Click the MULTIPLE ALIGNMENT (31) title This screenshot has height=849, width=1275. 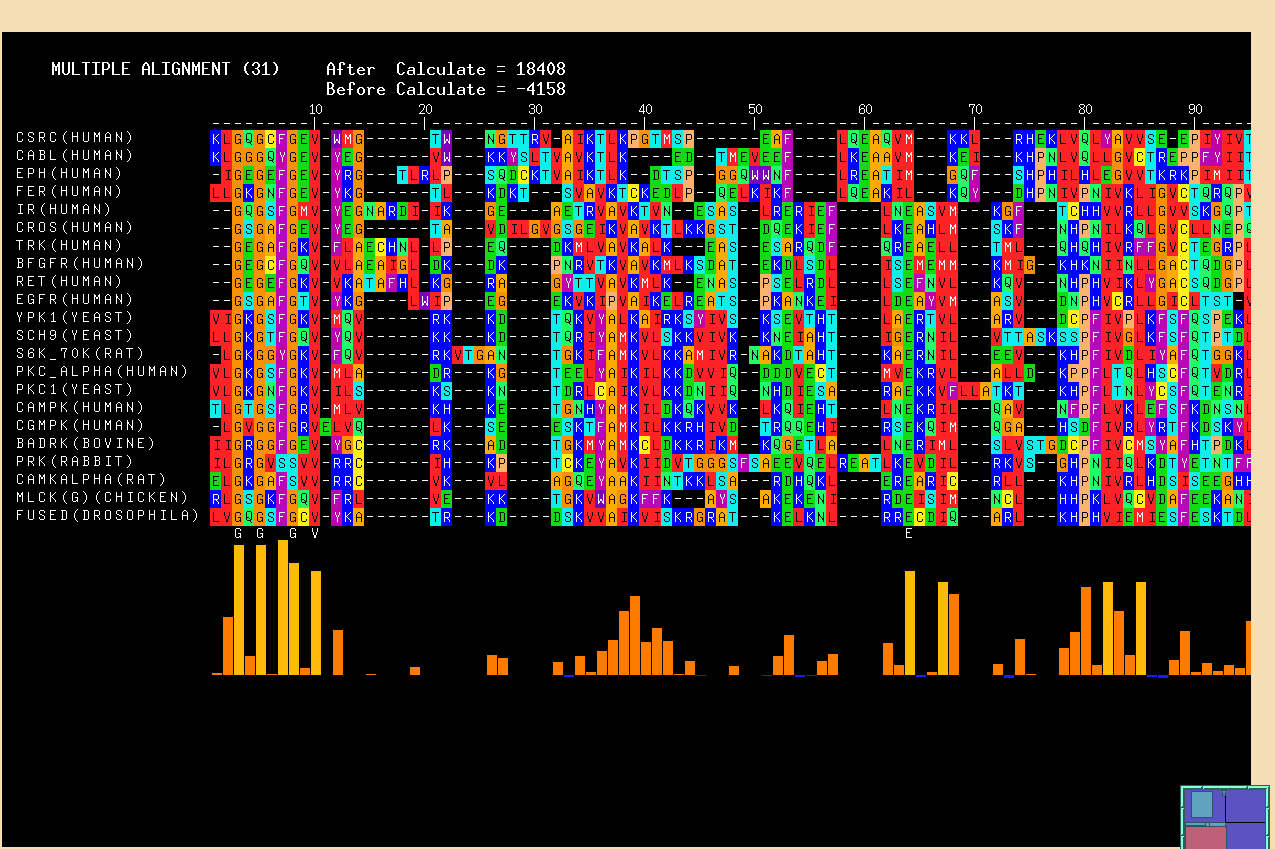tap(140, 70)
